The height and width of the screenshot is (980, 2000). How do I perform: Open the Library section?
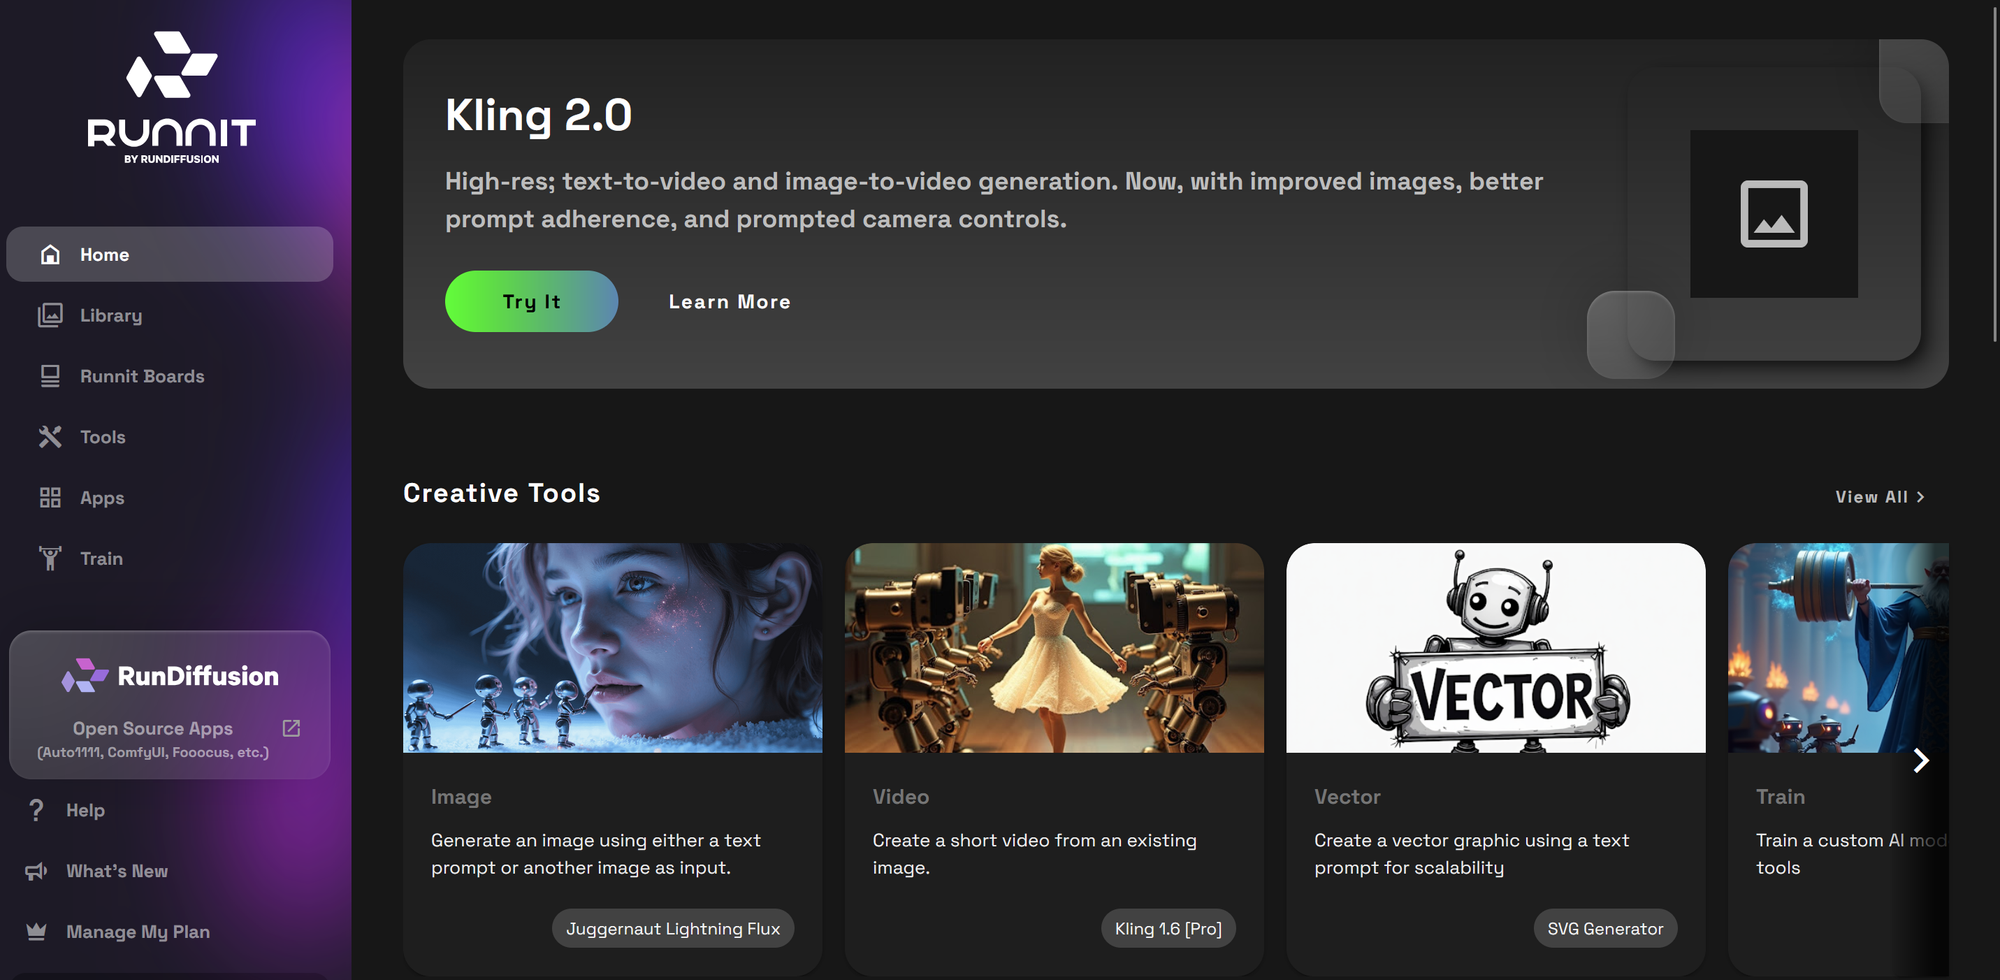[x=170, y=315]
